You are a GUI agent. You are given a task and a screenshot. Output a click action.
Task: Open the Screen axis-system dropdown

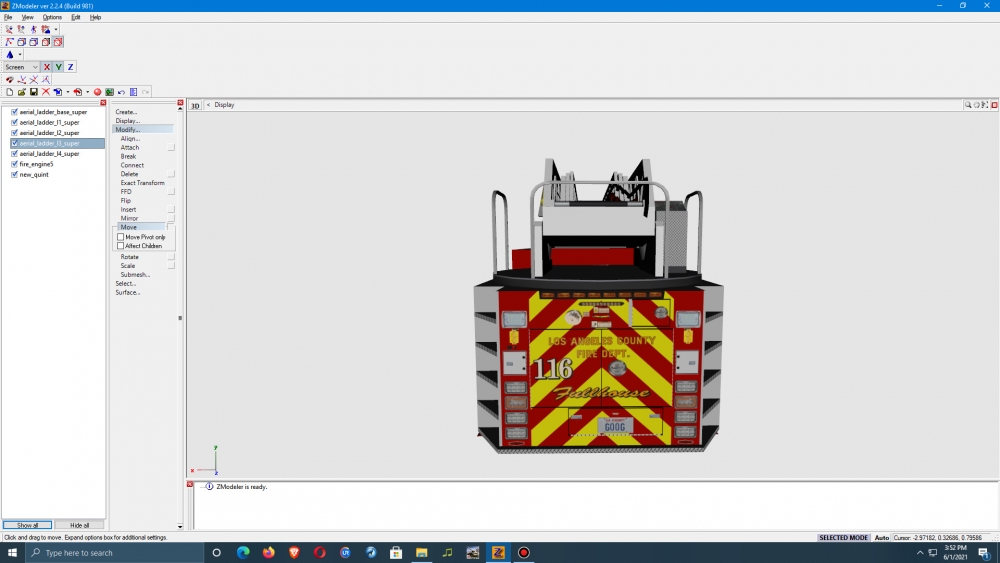point(21,67)
